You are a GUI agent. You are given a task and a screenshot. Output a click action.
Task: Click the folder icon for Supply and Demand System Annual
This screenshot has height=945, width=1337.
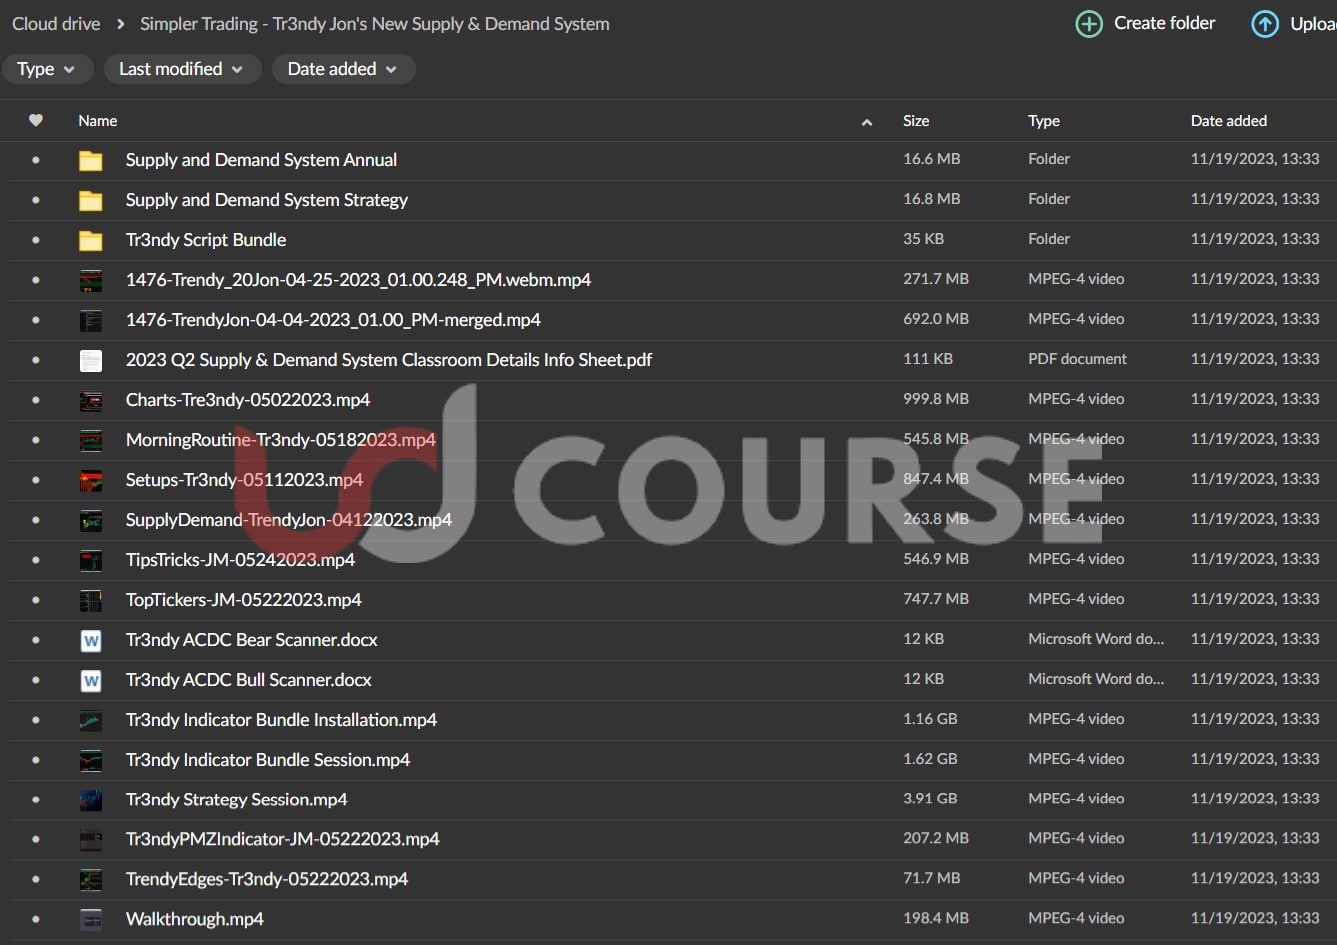point(91,160)
